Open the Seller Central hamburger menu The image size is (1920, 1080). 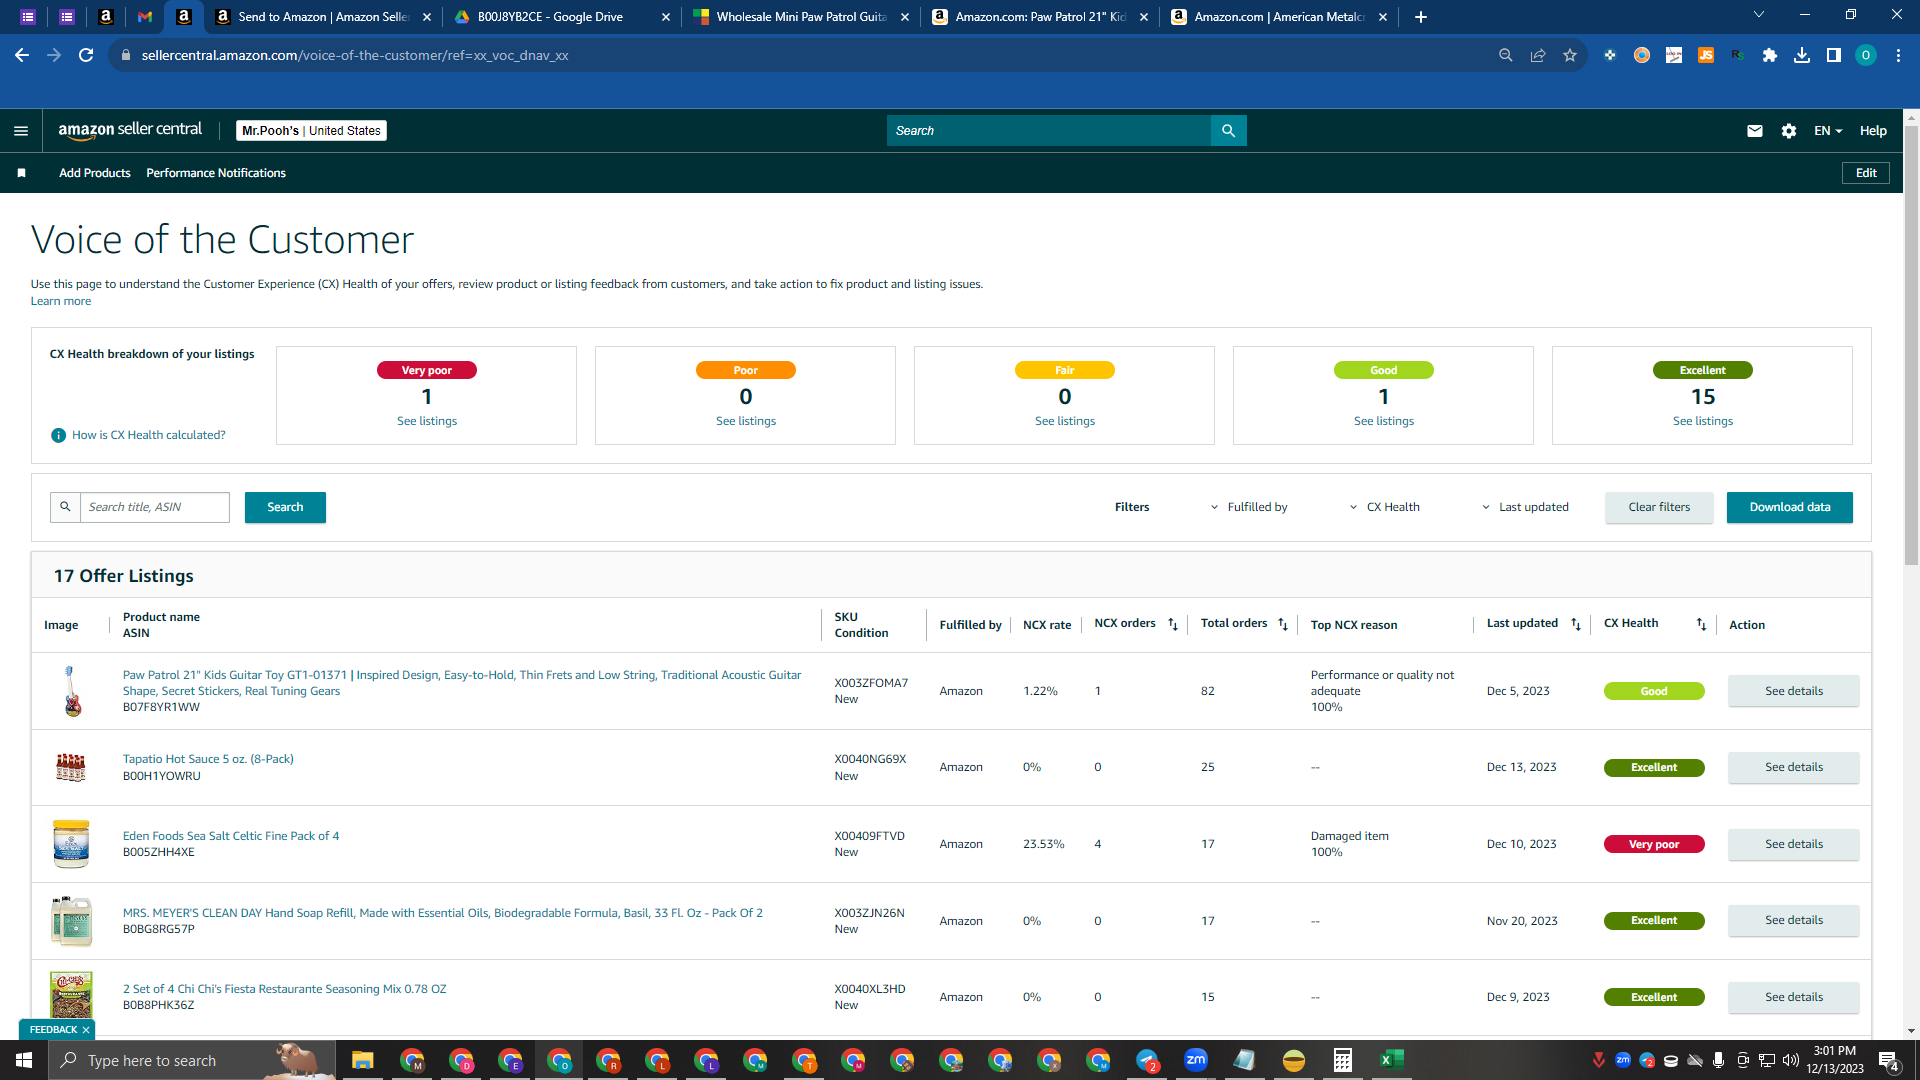click(x=21, y=131)
